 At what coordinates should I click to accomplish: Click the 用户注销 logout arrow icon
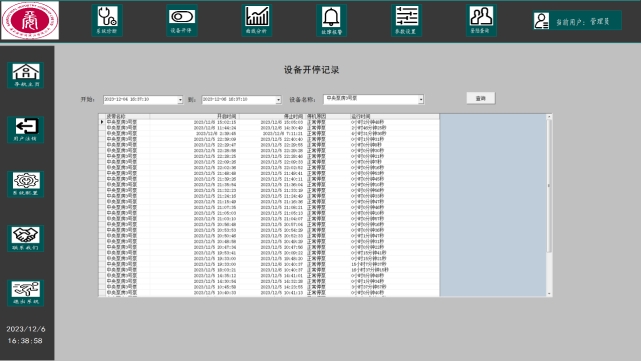coord(26,130)
